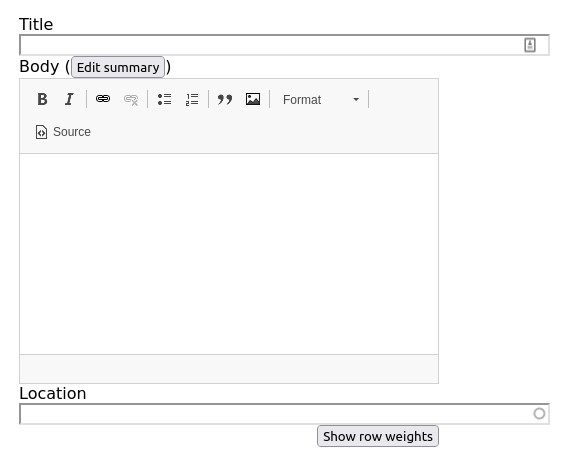
Task: Click the Edit summary button
Action: 118,67
